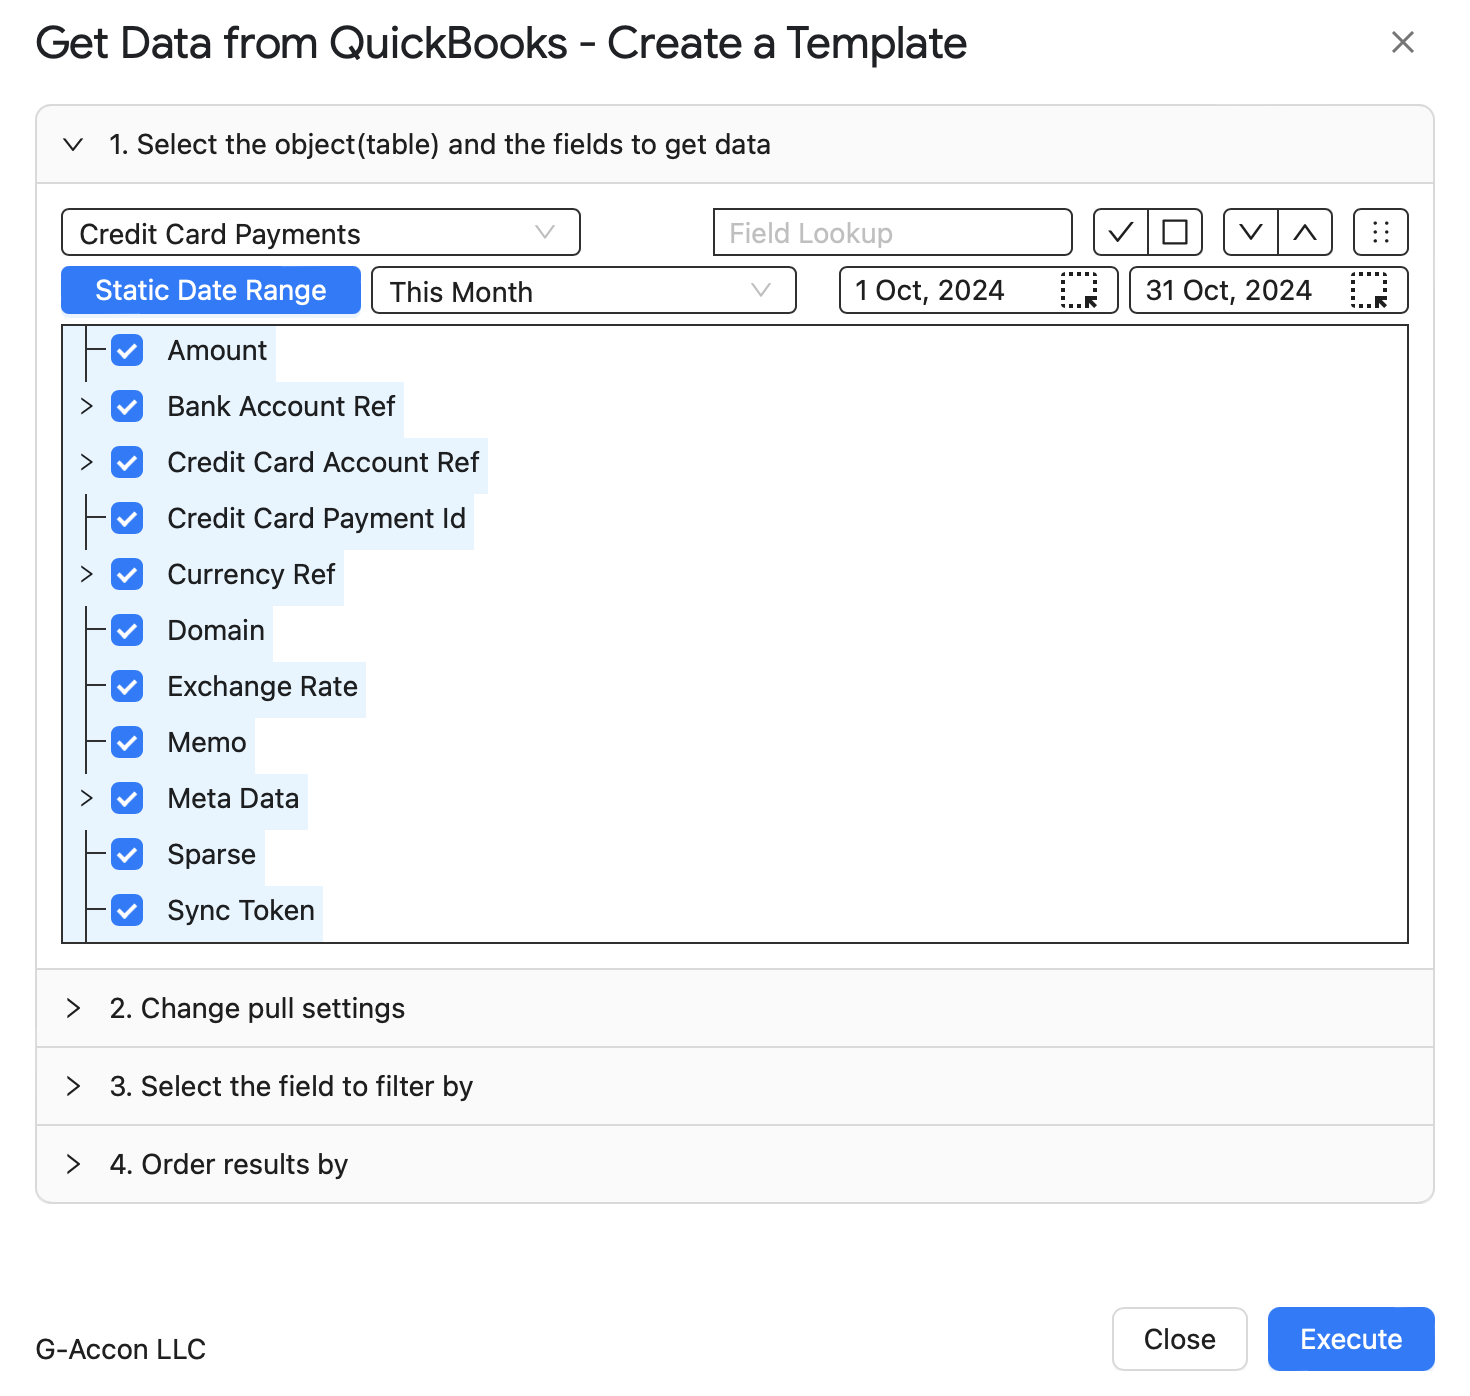Click the six-dot grid options icon
Screen dimensions: 1470x1396
pos(1381,233)
